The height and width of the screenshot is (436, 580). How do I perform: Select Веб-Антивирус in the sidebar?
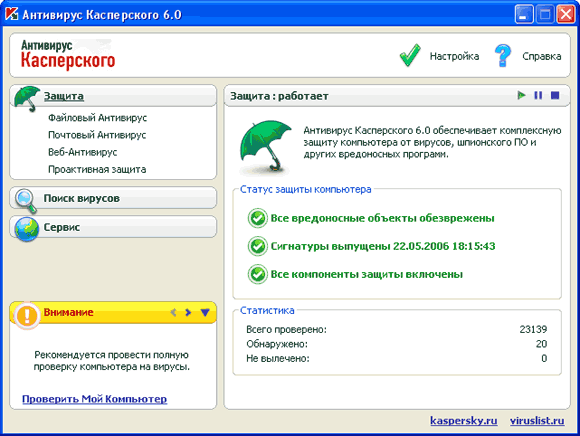[x=82, y=152]
